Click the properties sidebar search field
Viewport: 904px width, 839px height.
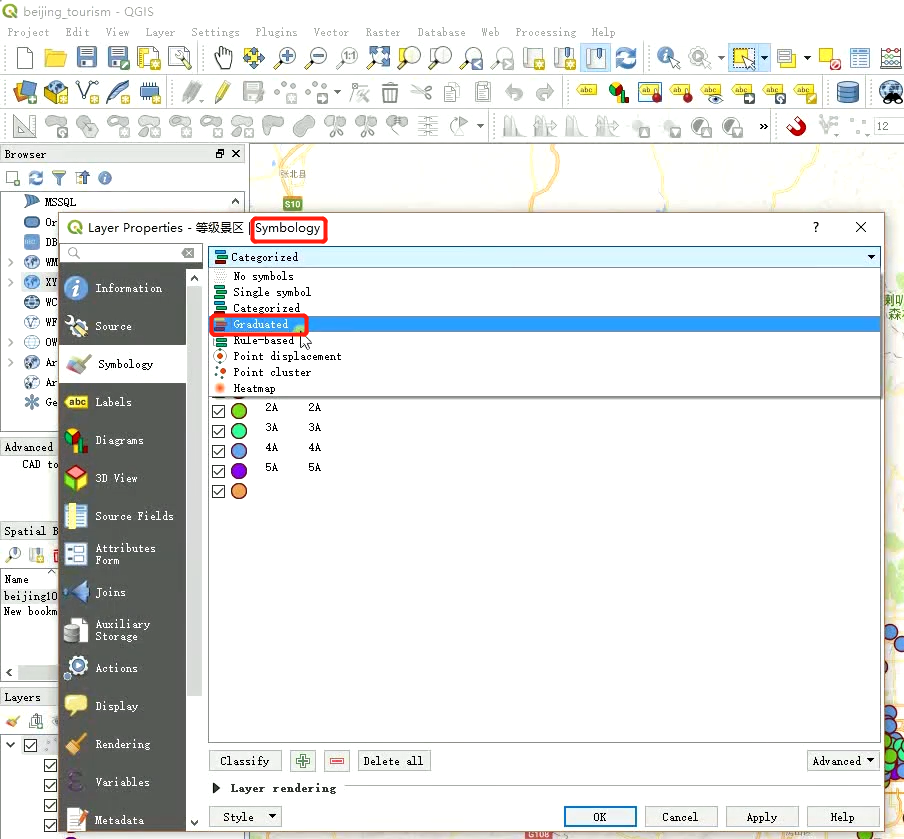tap(131, 253)
